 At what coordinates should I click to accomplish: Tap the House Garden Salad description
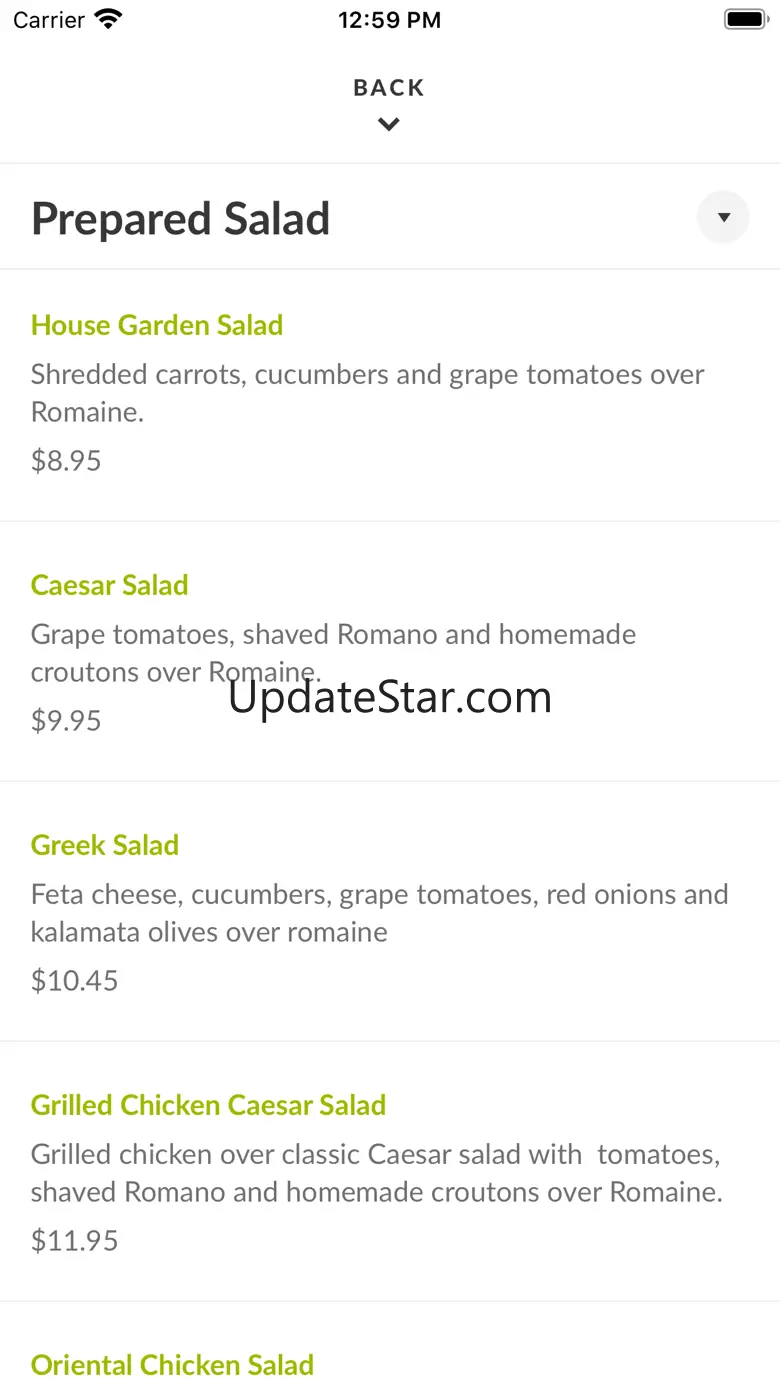tap(367, 392)
